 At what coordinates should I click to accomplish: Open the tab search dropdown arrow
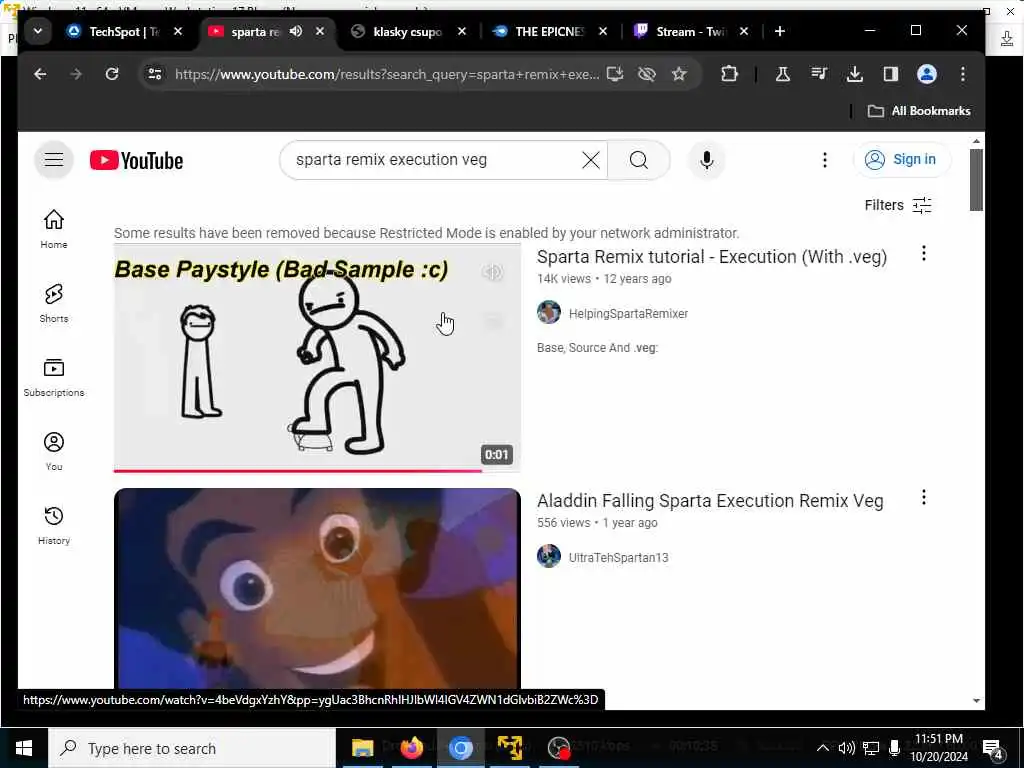tap(38, 31)
